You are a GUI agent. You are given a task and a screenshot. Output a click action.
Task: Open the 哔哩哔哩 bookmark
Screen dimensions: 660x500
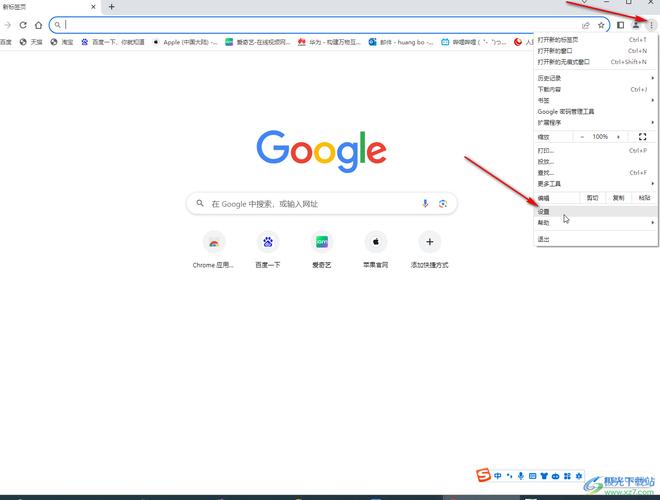point(474,42)
